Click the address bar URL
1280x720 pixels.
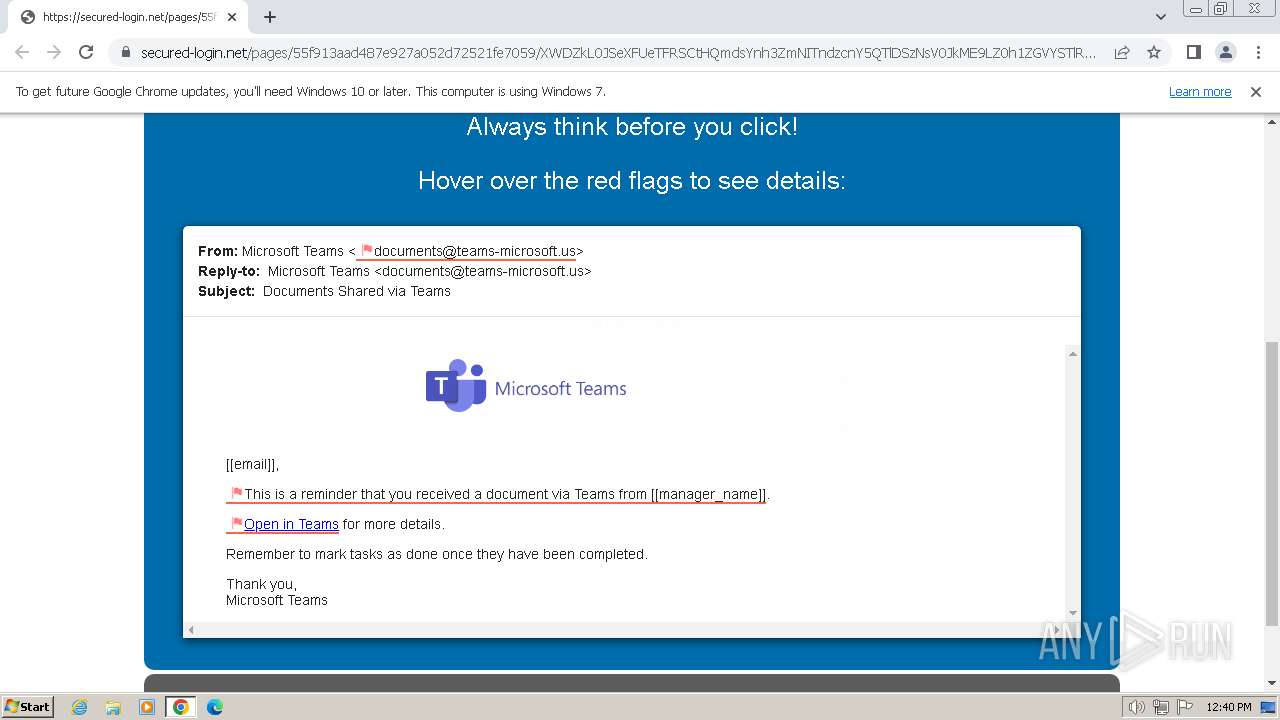click(x=618, y=52)
